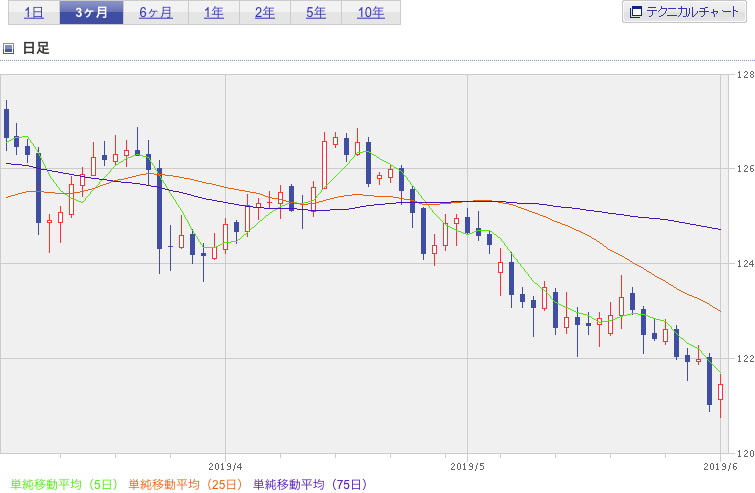
Task: Click the 124 price axis label
Action: click(746, 264)
